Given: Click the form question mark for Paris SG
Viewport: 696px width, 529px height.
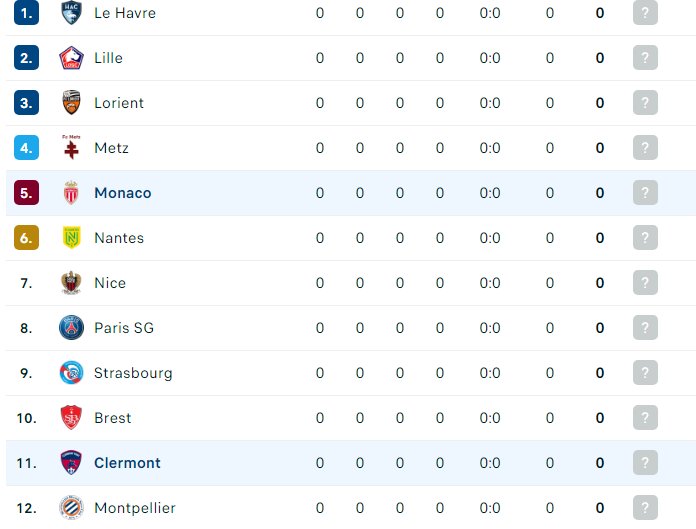Looking at the screenshot, I should pyautogui.click(x=645, y=328).
